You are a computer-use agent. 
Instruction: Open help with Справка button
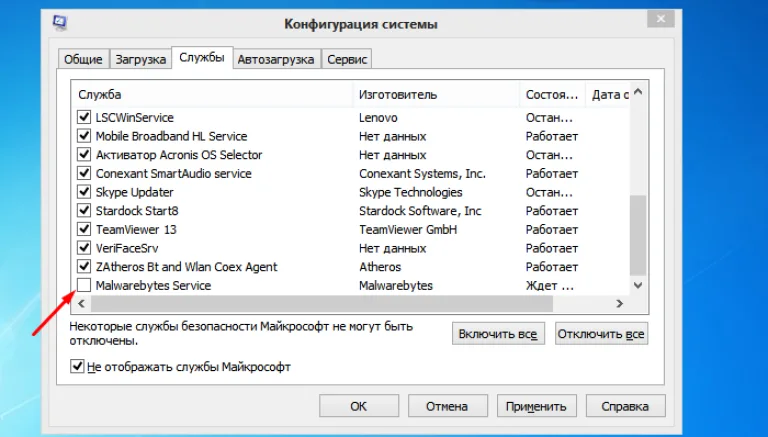pyautogui.click(x=625, y=406)
